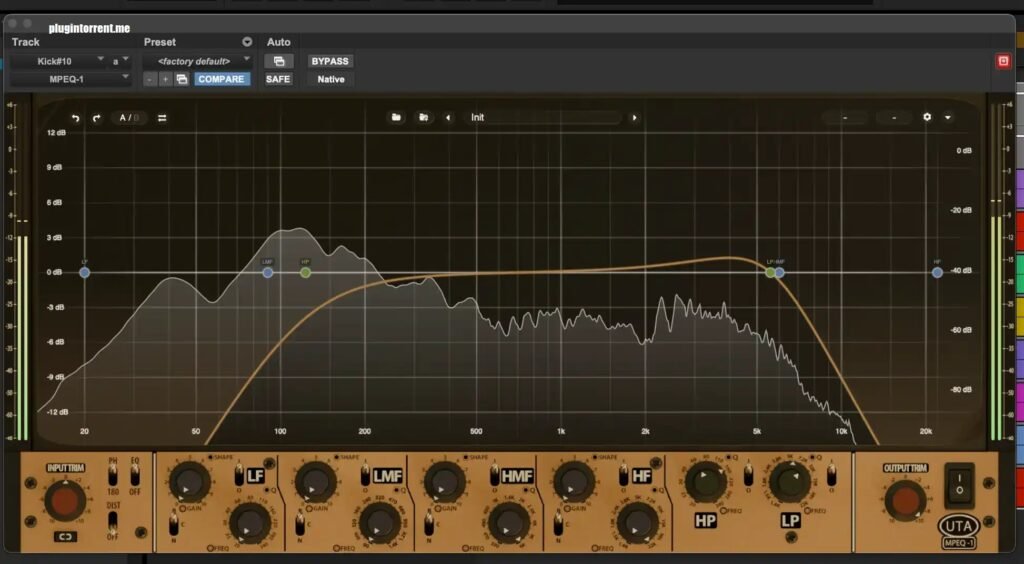Click the HF GAIN knob
The image size is (1024, 564).
click(x=573, y=482)
